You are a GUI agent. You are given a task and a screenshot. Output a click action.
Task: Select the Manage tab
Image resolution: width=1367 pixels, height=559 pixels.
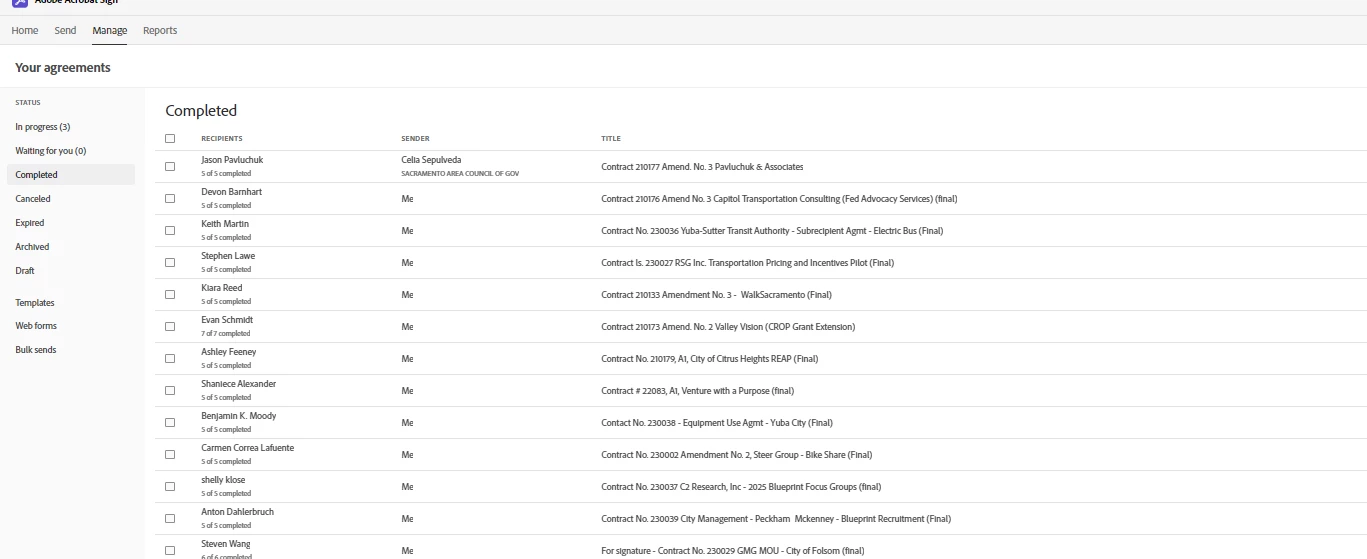click(110, 31)
